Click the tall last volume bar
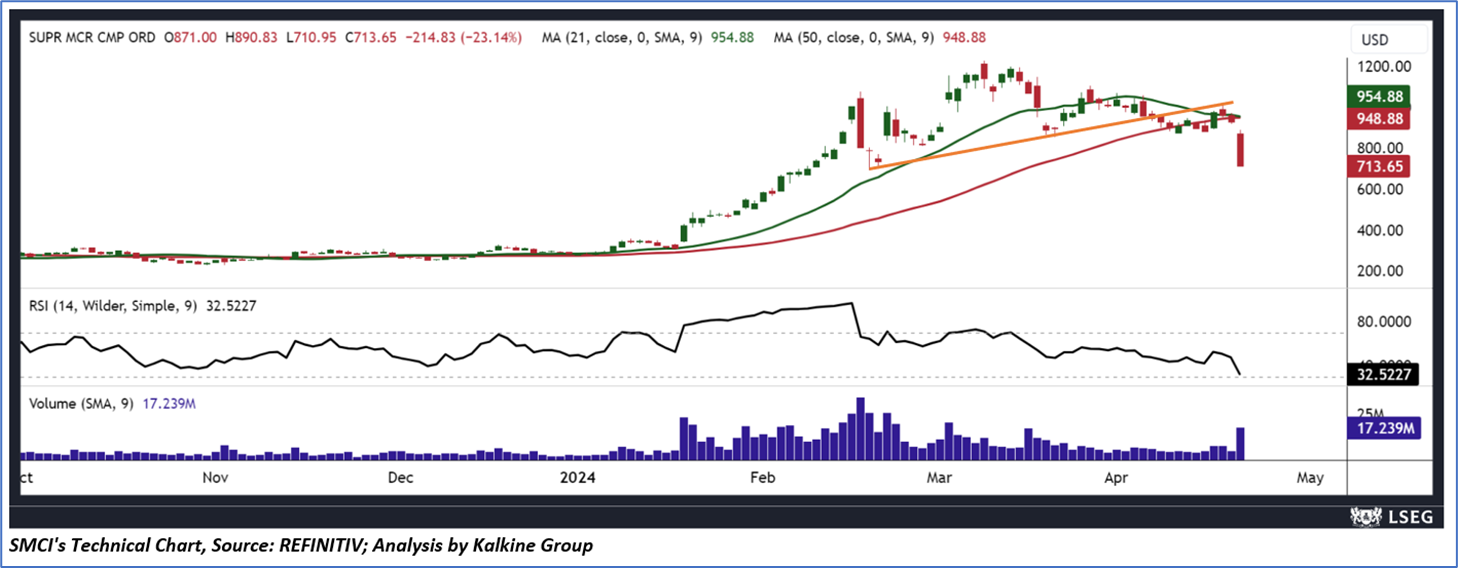 [x=1240, y=443]
